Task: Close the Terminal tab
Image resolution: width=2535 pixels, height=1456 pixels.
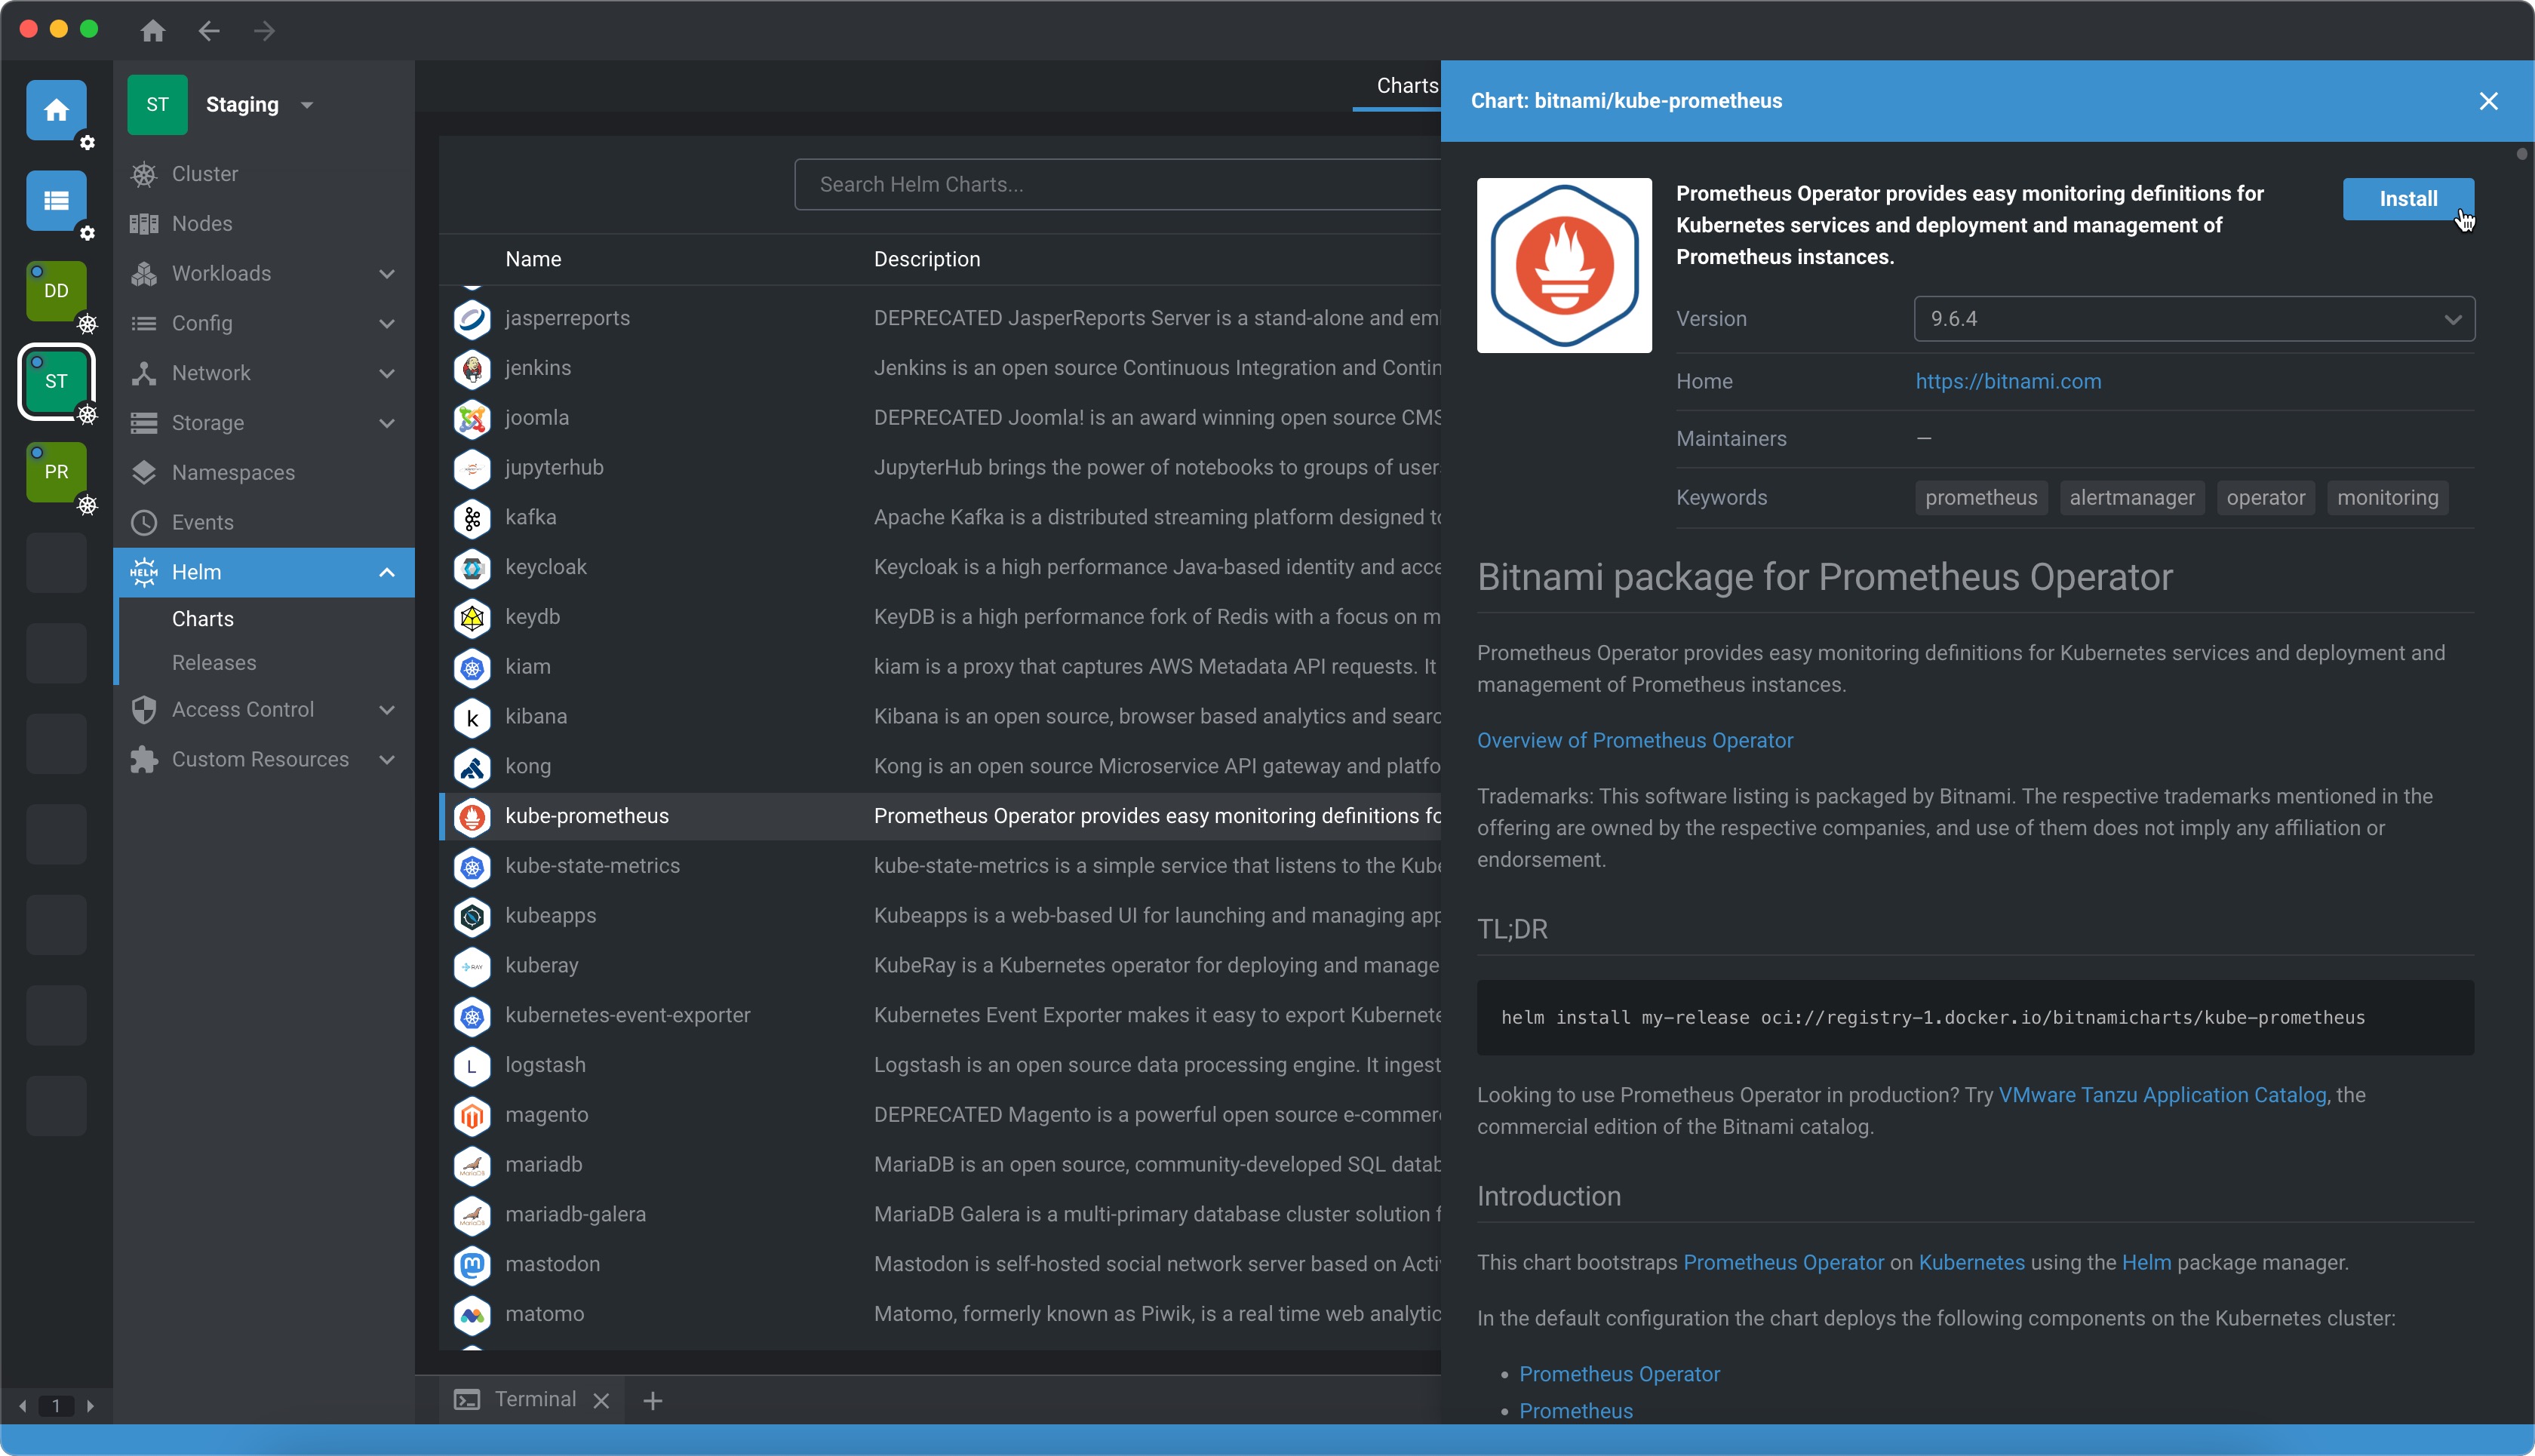Action: pos(601,1400)
